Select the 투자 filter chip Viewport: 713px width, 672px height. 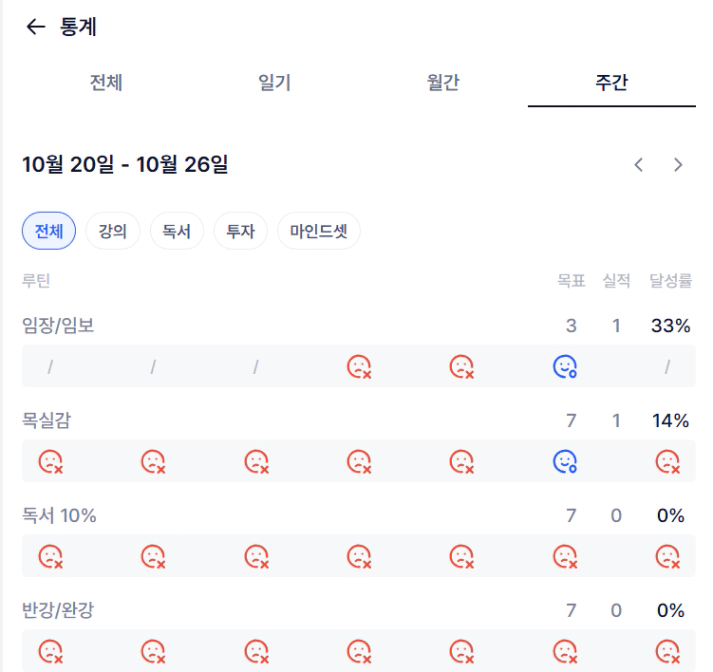click(240, 232)
